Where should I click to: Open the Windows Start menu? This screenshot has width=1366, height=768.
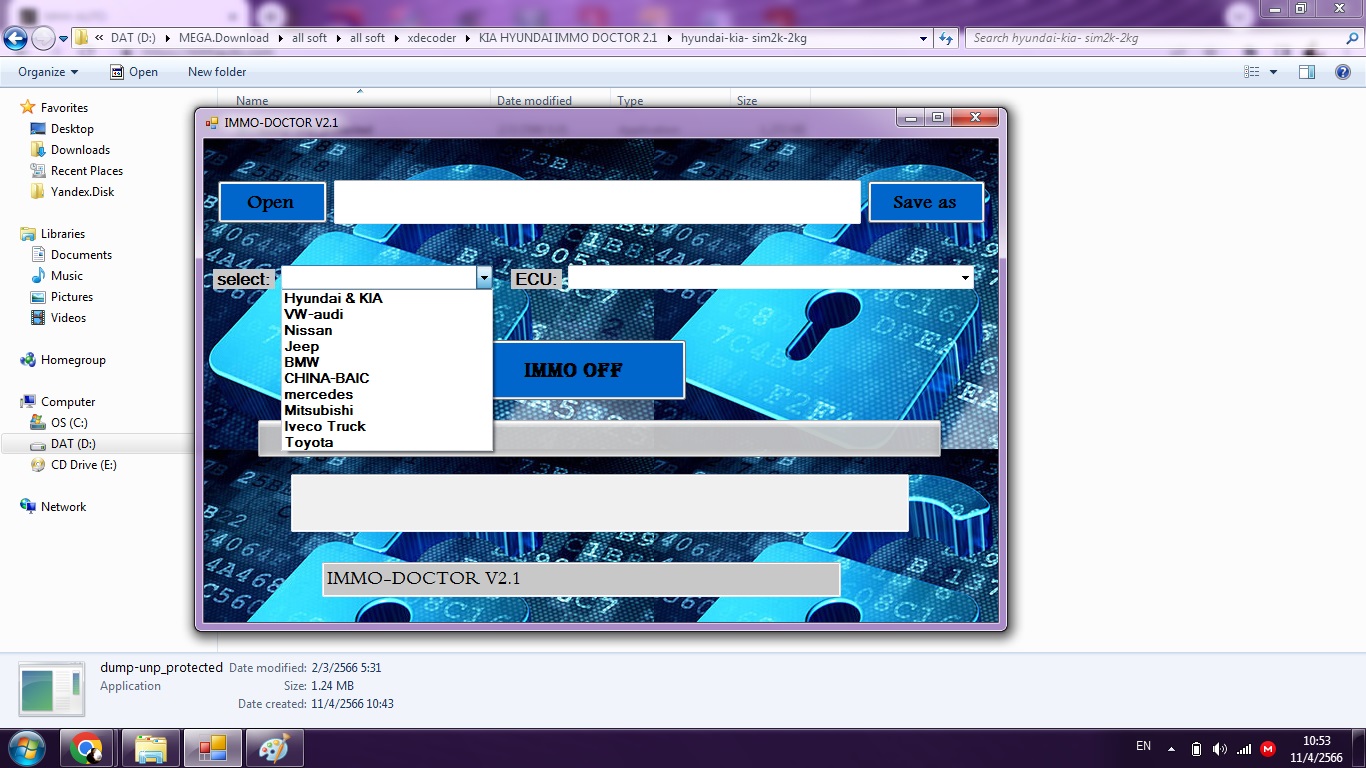(x=25, y=748)
